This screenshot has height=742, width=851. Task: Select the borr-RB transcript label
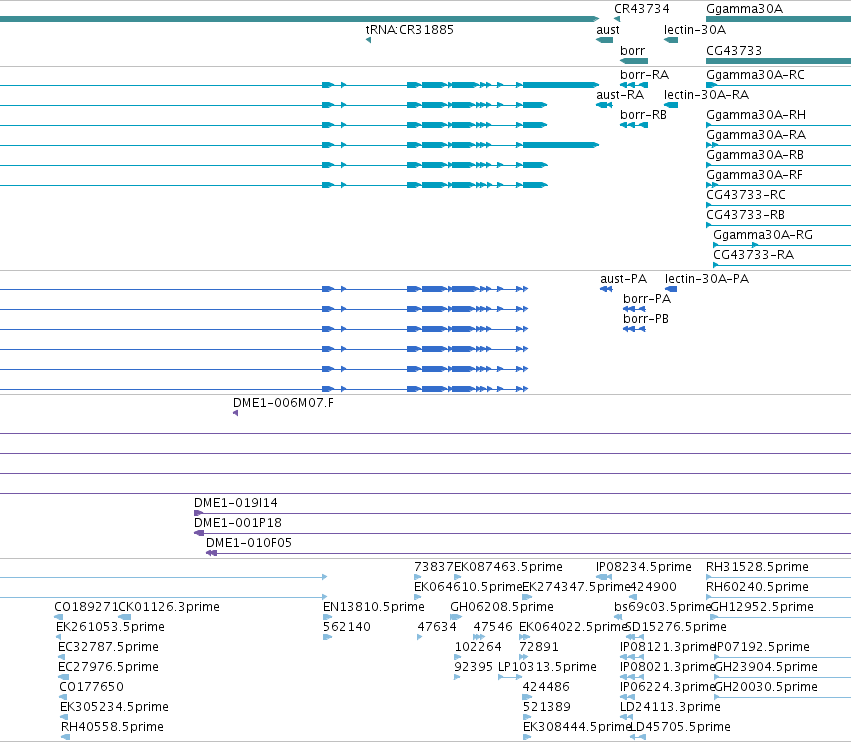(643, 115)
